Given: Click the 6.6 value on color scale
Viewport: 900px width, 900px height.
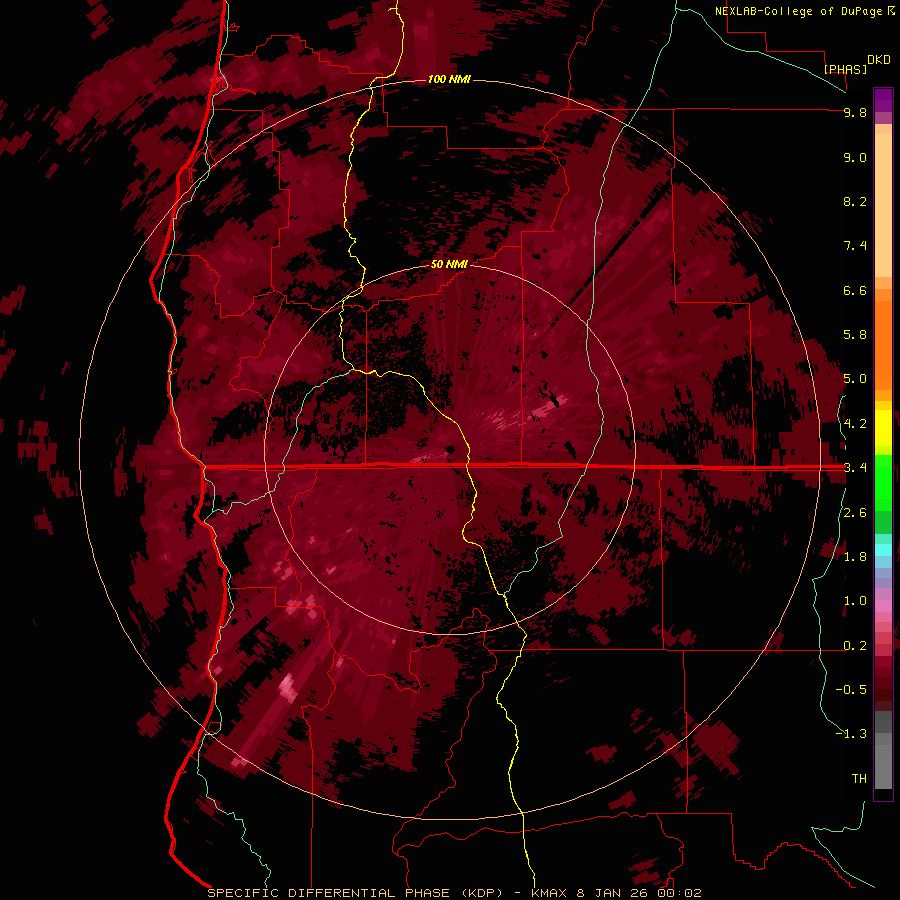Looking at the screenshot, I should pos(855,290).
